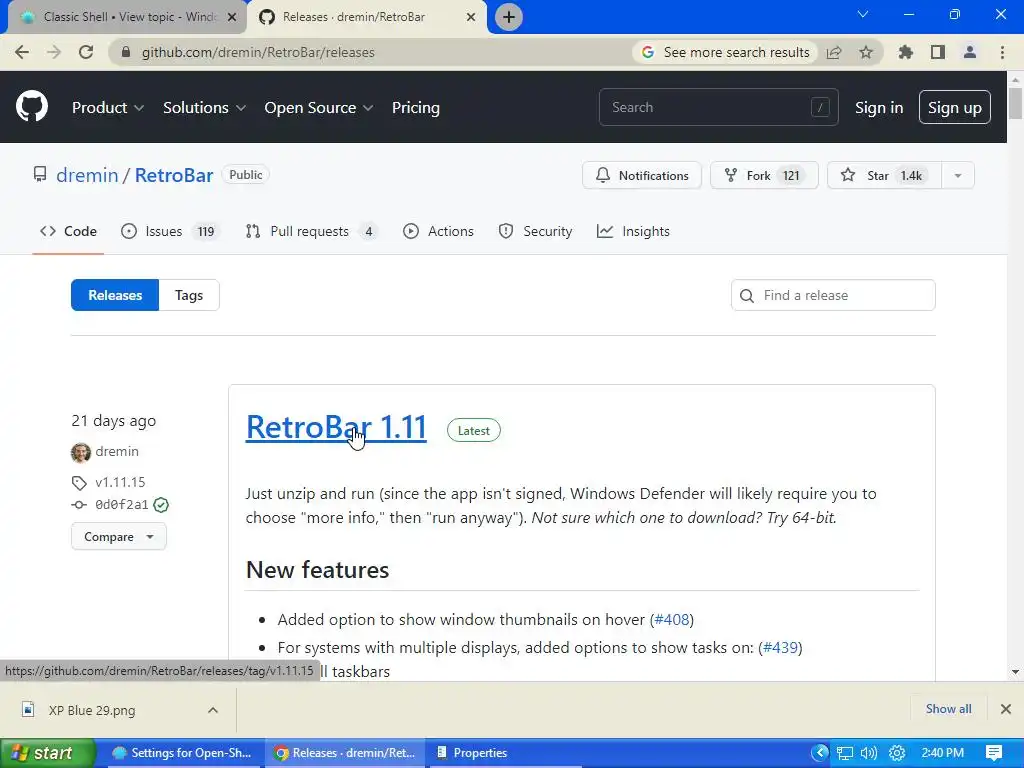Expand the Product menu

[108, 108]
